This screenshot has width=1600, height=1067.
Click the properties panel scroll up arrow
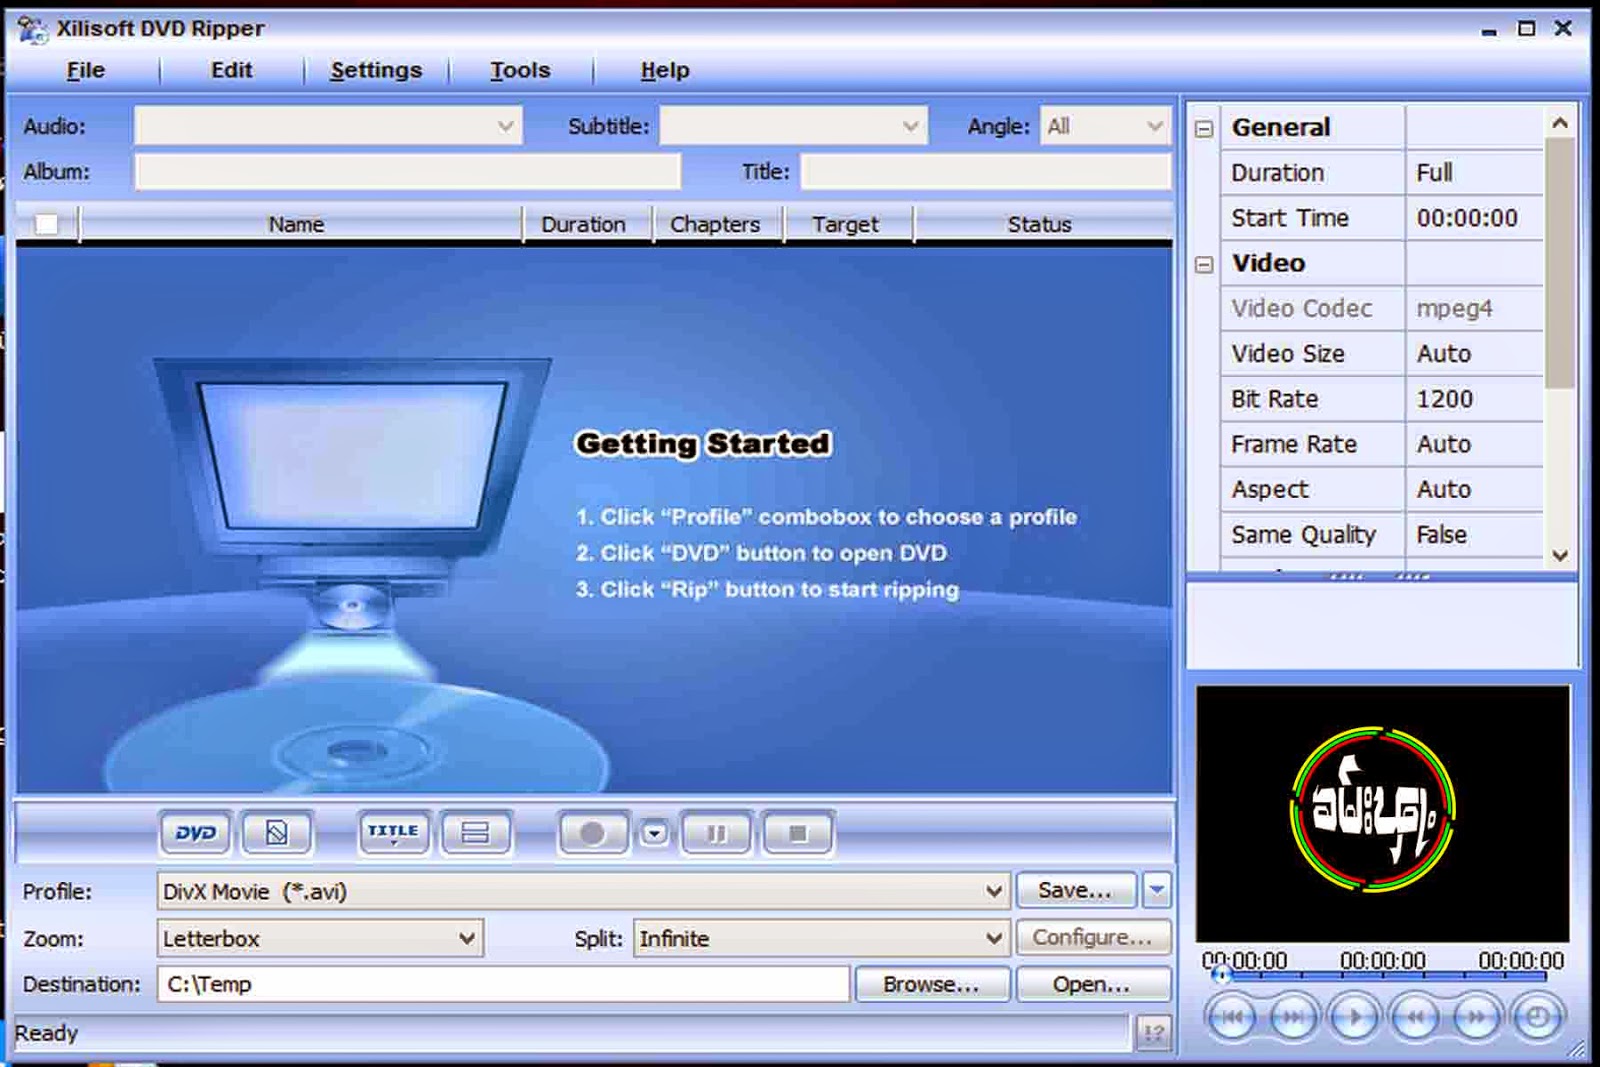pyautogui.click(x=1560, y=123)
